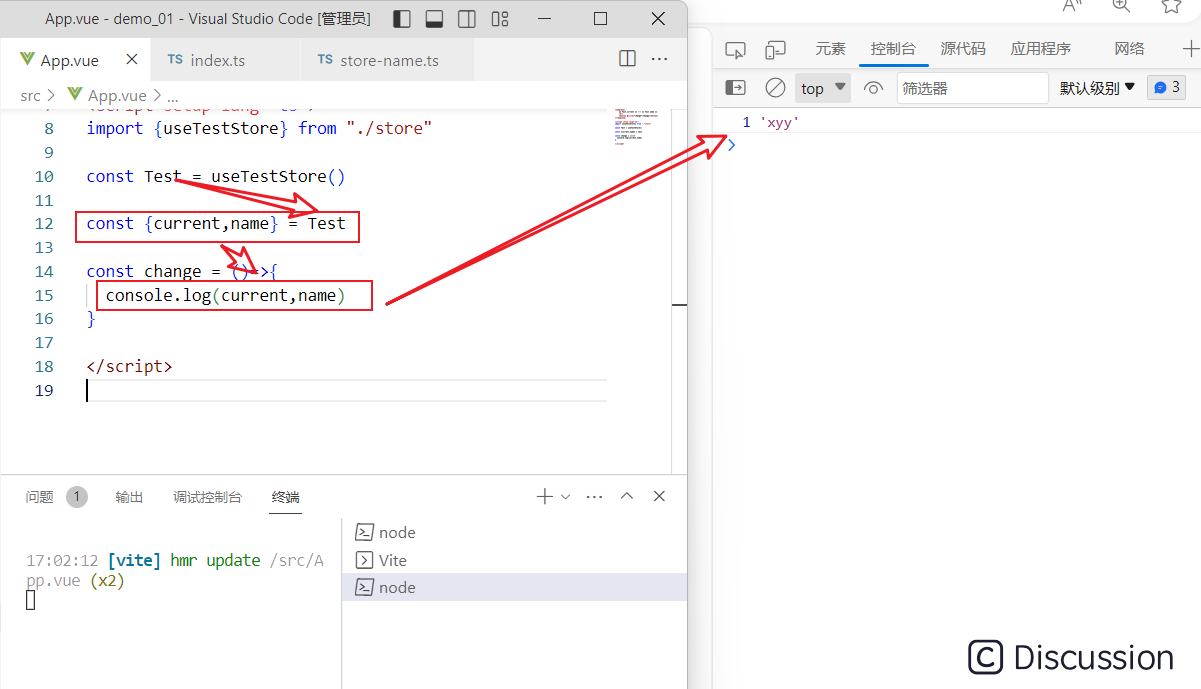
Task: Open 问题 panel tab
Action: (x=40, y=497)
